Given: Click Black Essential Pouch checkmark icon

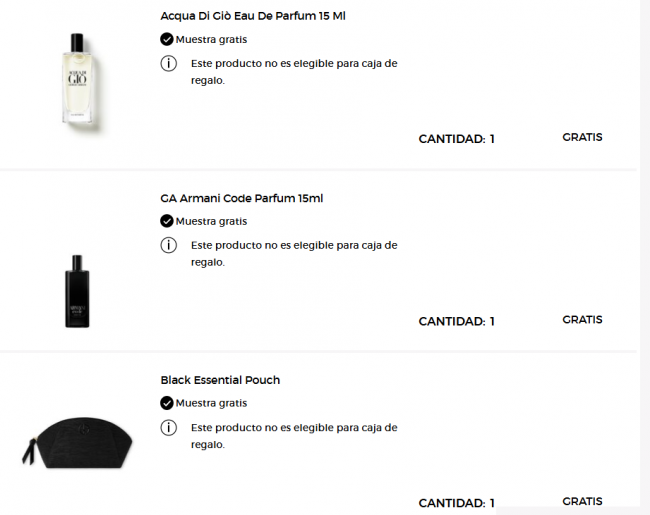Looking at the screenshot, I should coord(167,403).
